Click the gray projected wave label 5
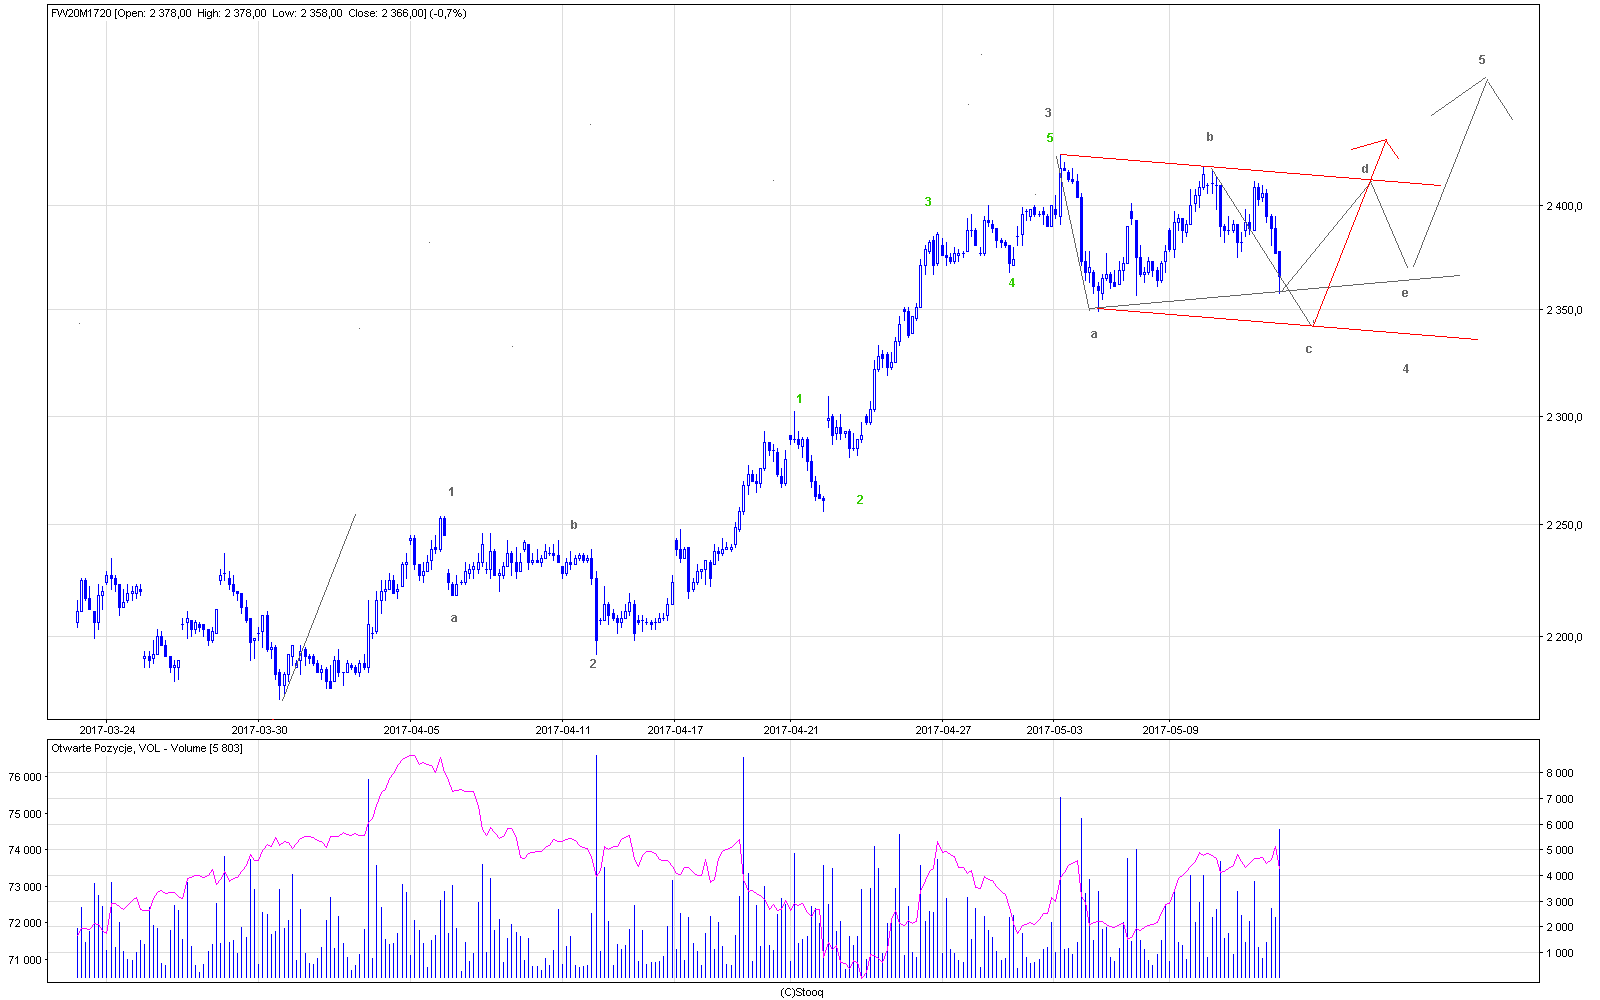The width and height of the screenshot is (1600, 1000). point(1482,60)
